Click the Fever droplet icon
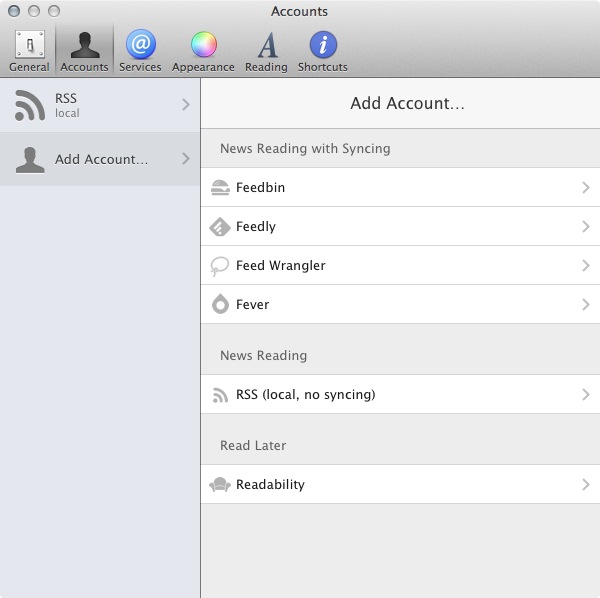The width and height of the screenshot is (600, 598). [x=220, y=304]
